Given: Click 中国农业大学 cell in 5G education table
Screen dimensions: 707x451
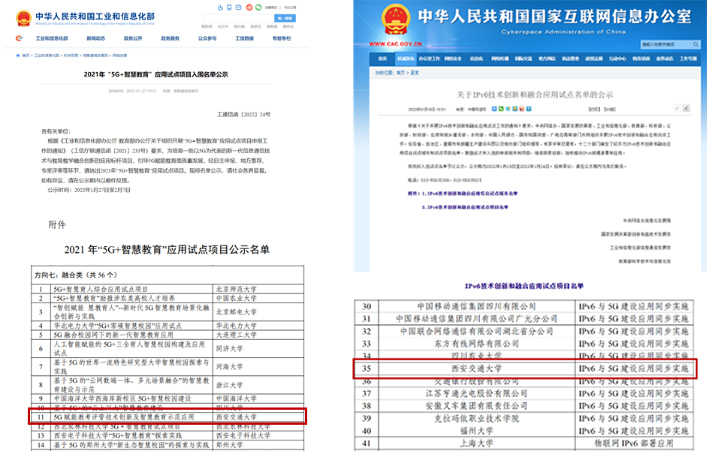Looking at the screenshot, I should 236,298.
